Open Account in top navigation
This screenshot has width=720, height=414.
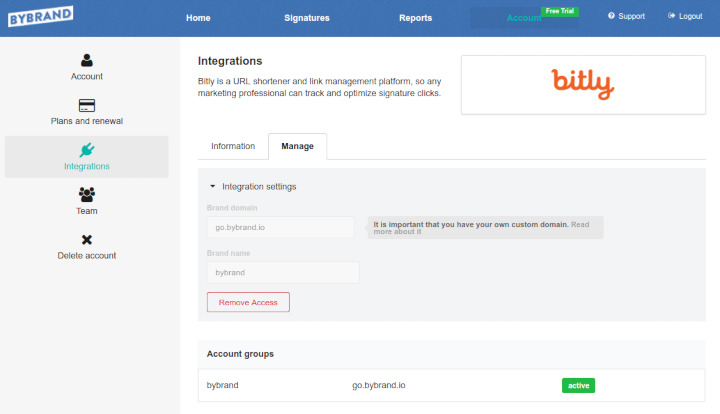pyautogui.click(x=524, y=18)
